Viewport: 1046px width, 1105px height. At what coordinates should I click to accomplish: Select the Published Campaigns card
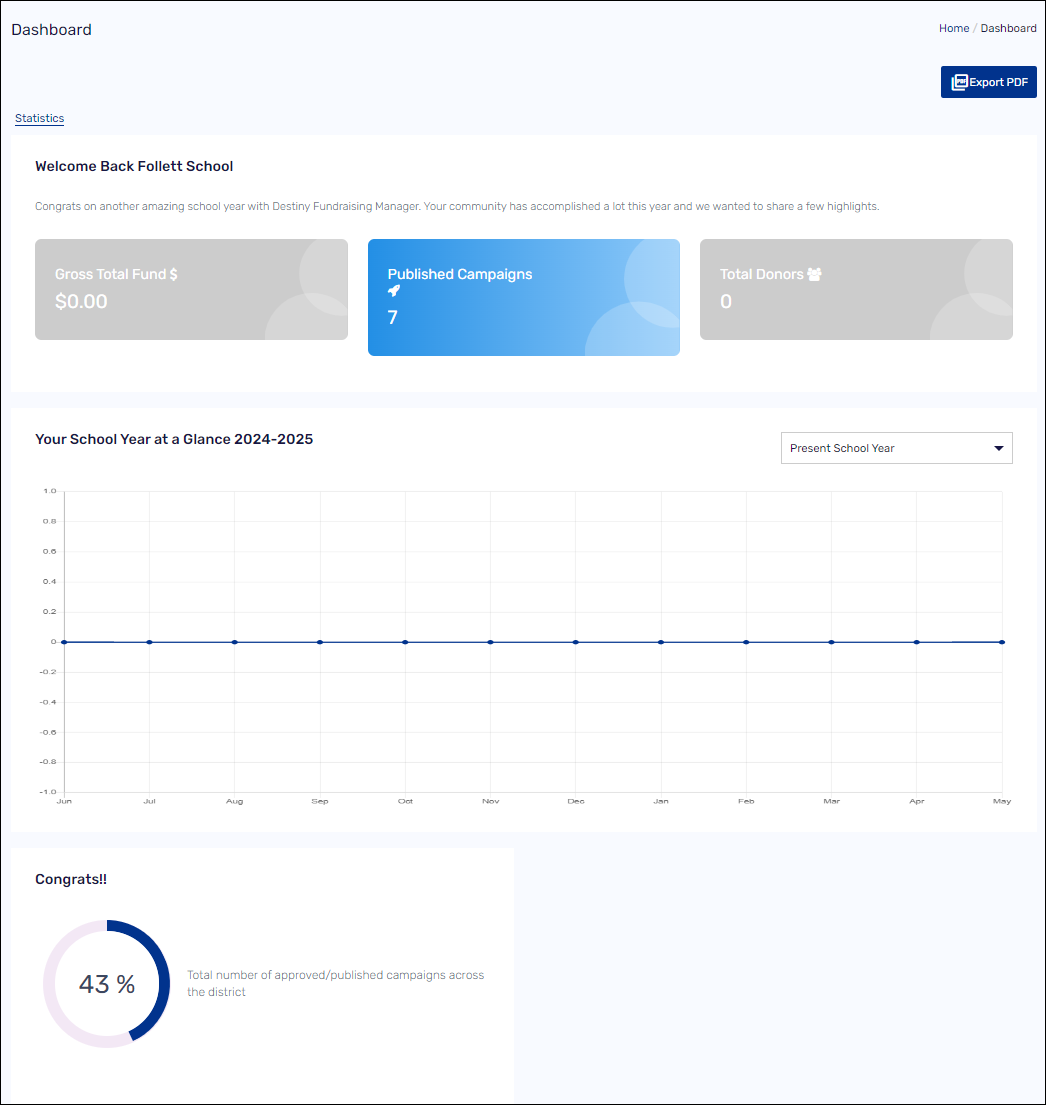click(x=523, y=297)
